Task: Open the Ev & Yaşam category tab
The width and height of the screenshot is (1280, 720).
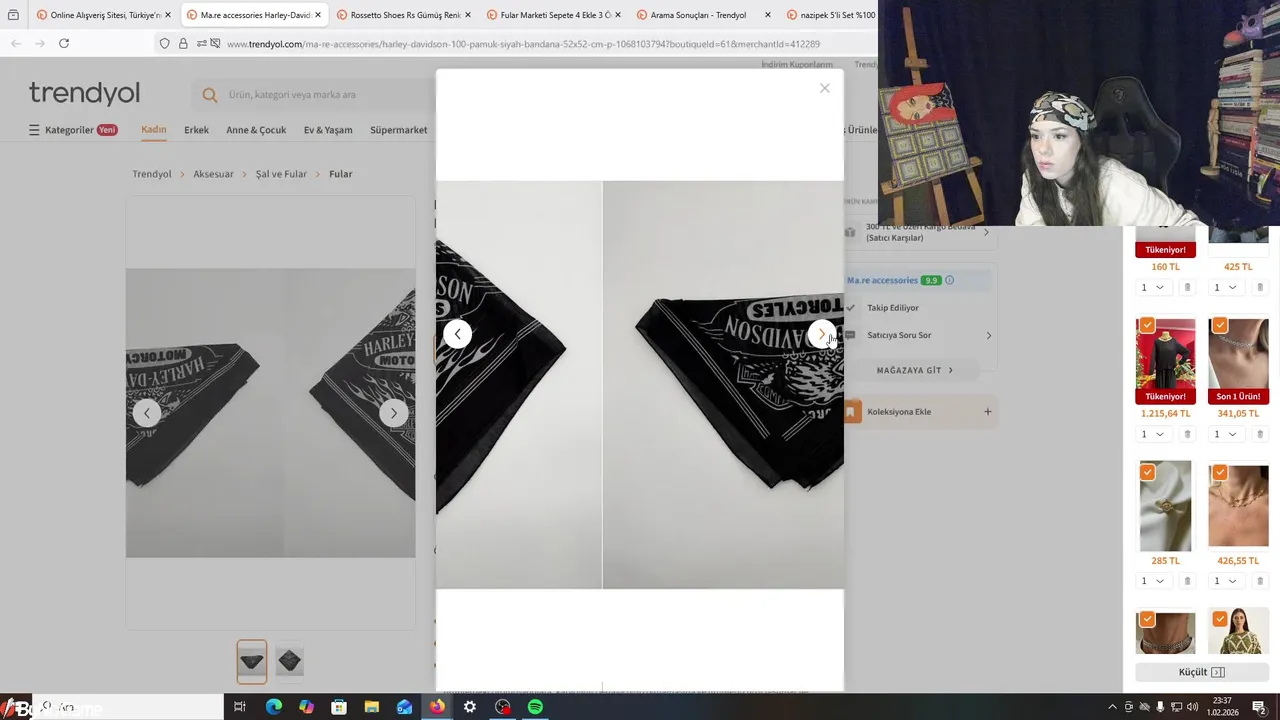Action: pyautogui.click(x=328, y=130)
